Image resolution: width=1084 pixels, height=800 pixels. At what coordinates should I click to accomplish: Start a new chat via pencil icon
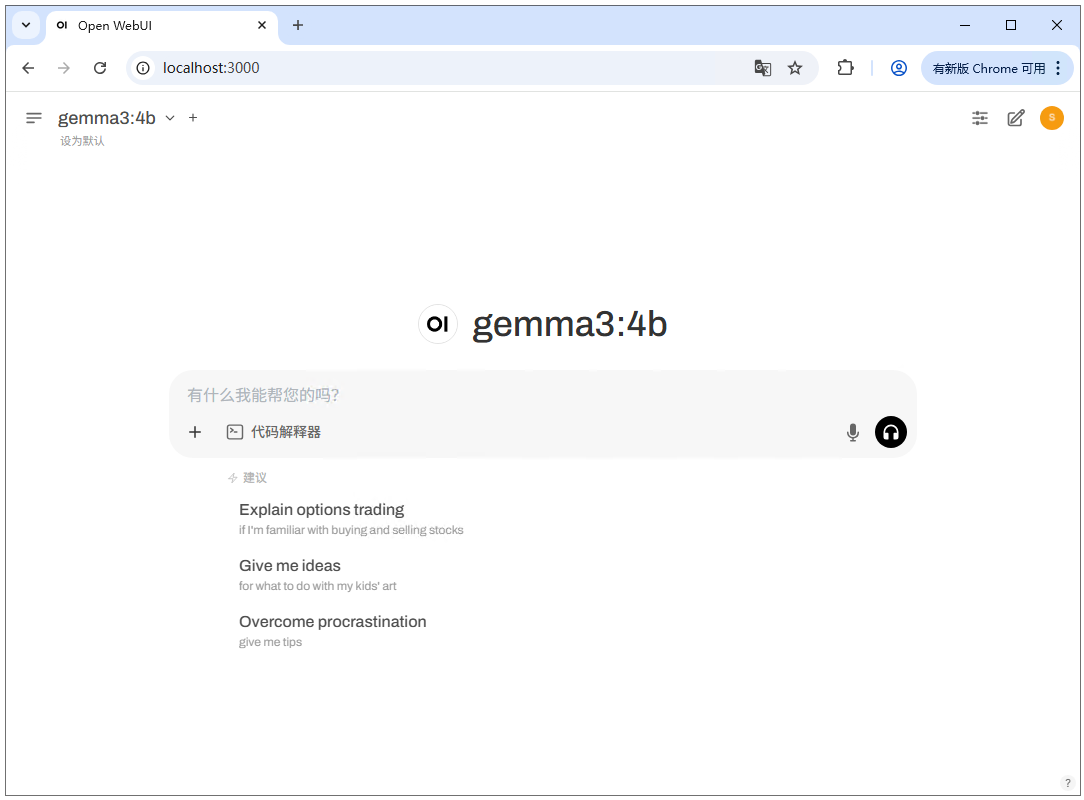1016,117
